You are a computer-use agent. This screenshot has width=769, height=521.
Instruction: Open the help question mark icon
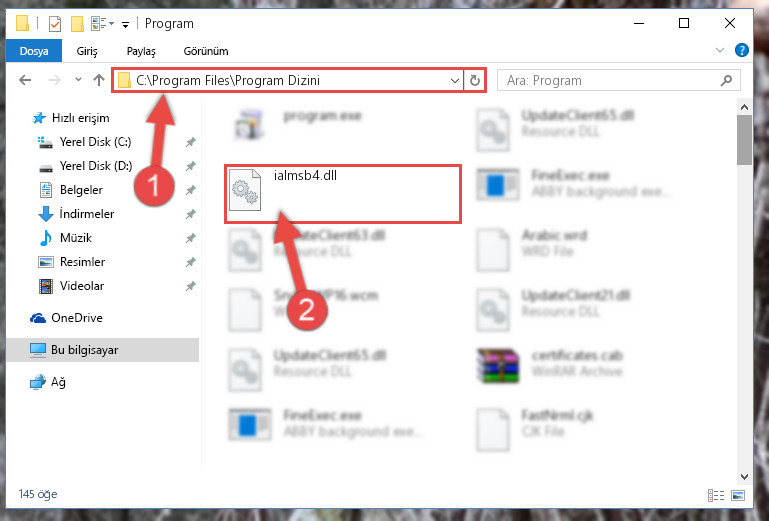tap(742, 50)
